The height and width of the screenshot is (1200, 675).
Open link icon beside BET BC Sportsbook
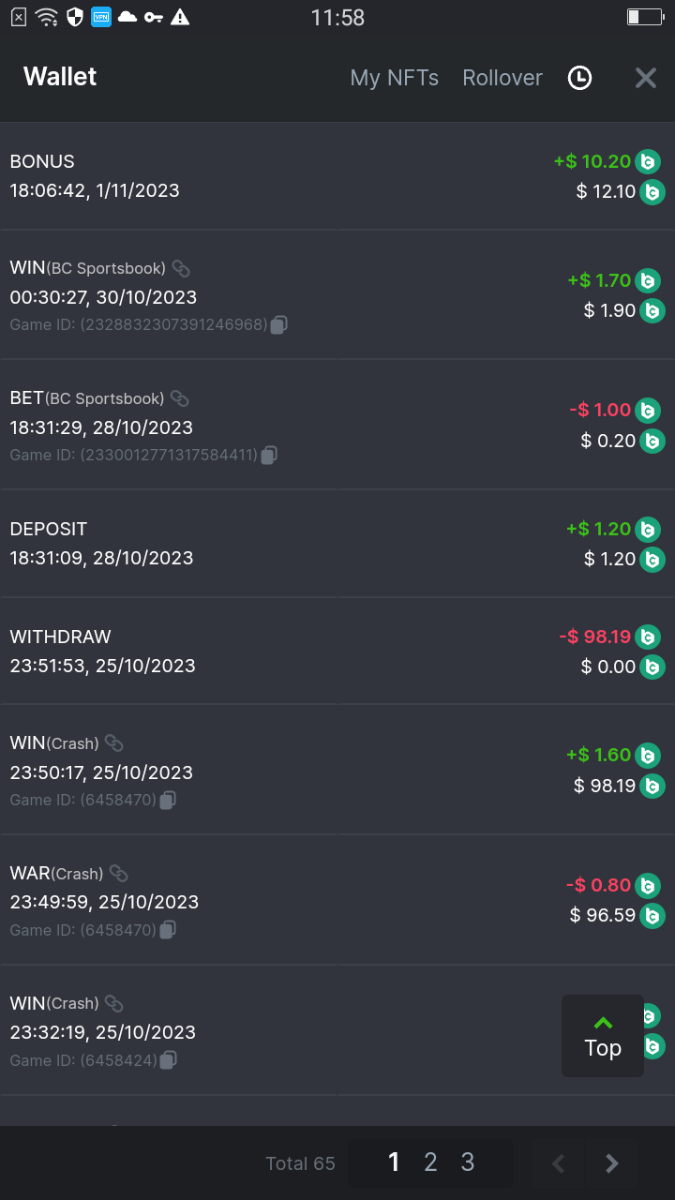(x=180, y=398)
